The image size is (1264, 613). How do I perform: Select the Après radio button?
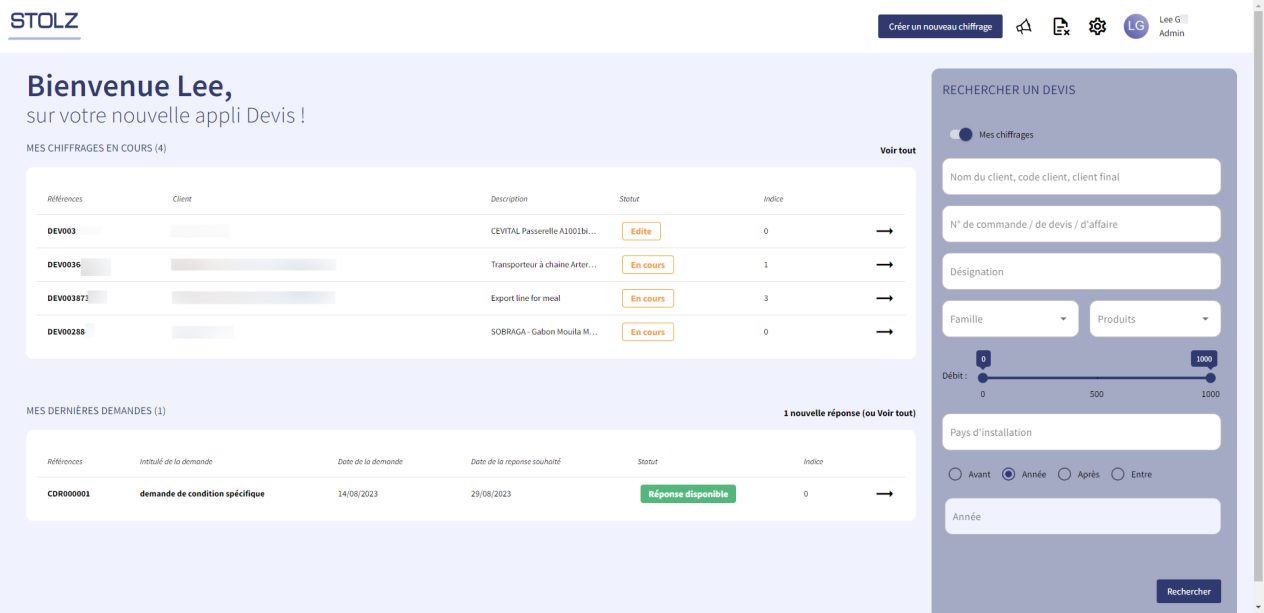(x=1064, y=474)
